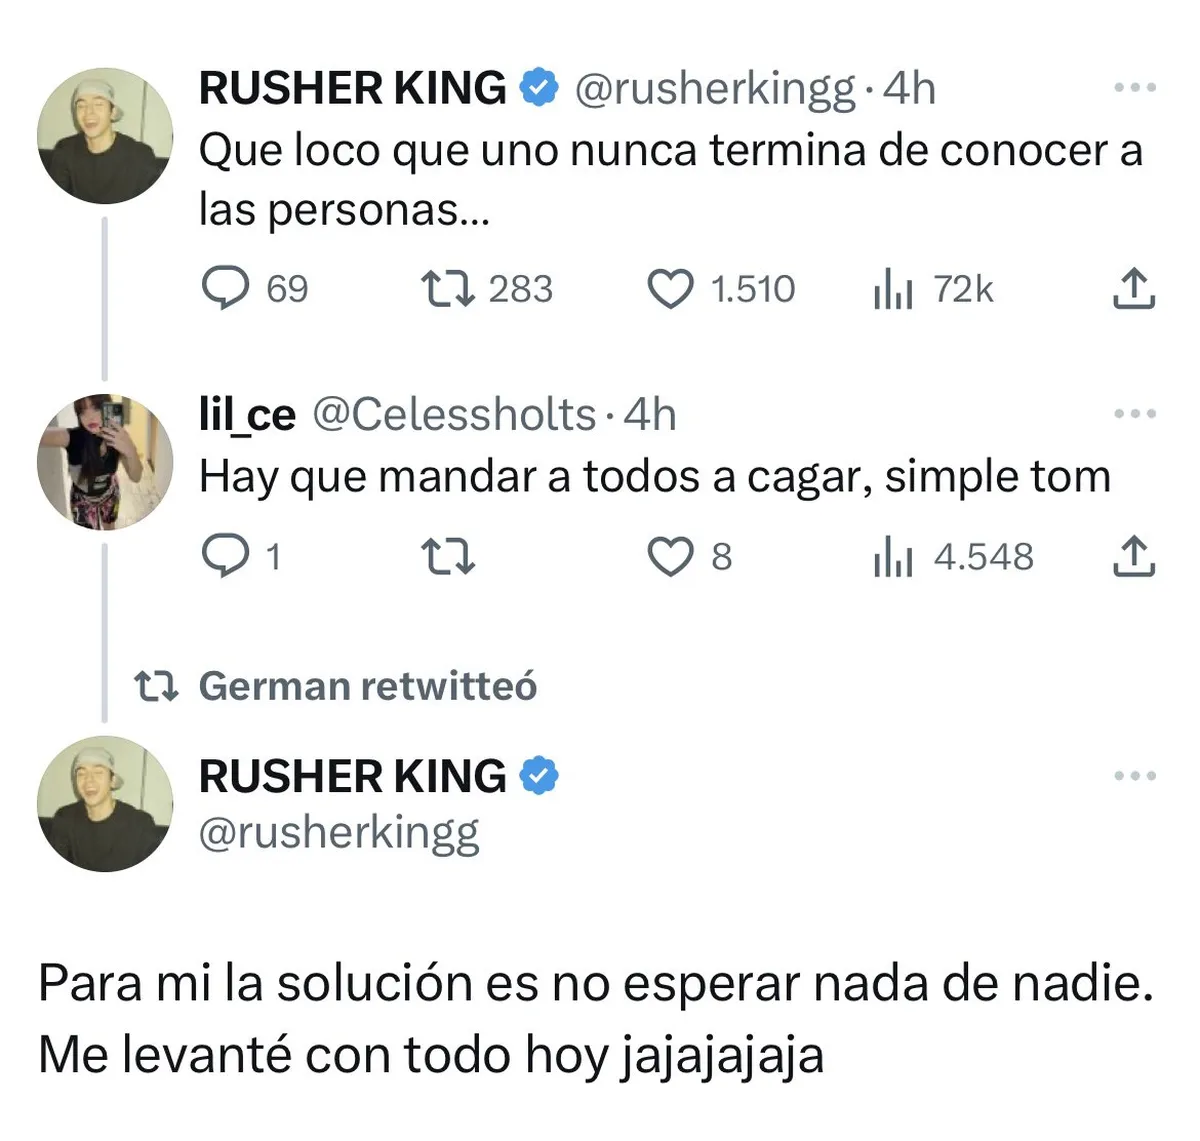Retweet lil_ce's reply

(x=449, y=558)
